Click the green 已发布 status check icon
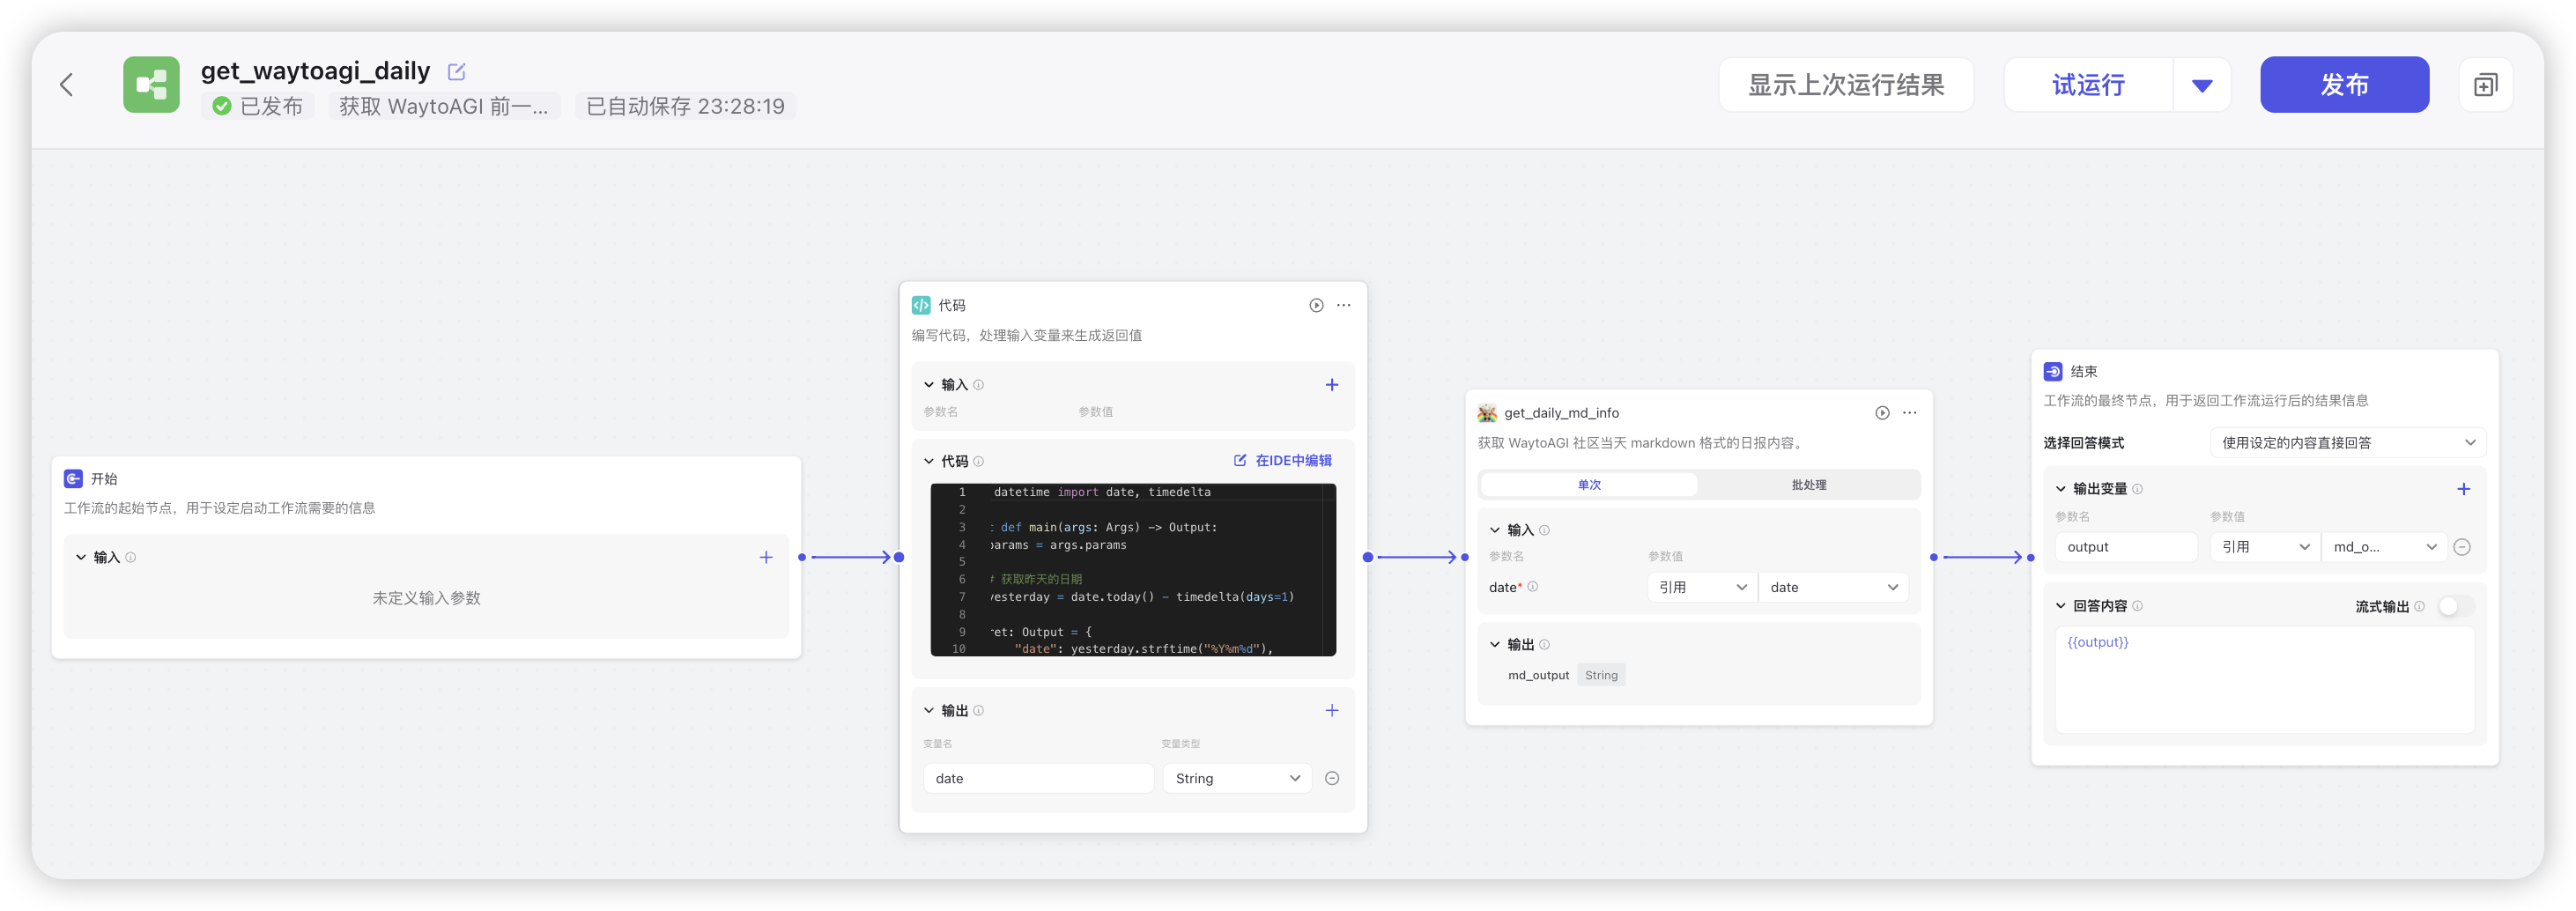This screenshot has height=911, width=2576. (x=222, y=106)
